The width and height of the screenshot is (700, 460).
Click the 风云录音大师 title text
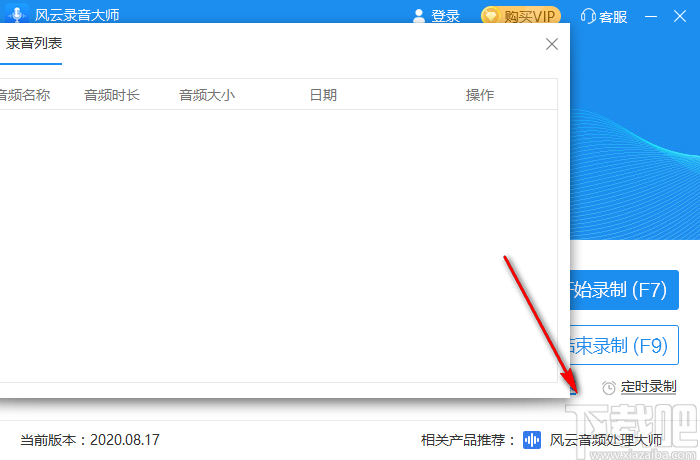pos(77,15)
